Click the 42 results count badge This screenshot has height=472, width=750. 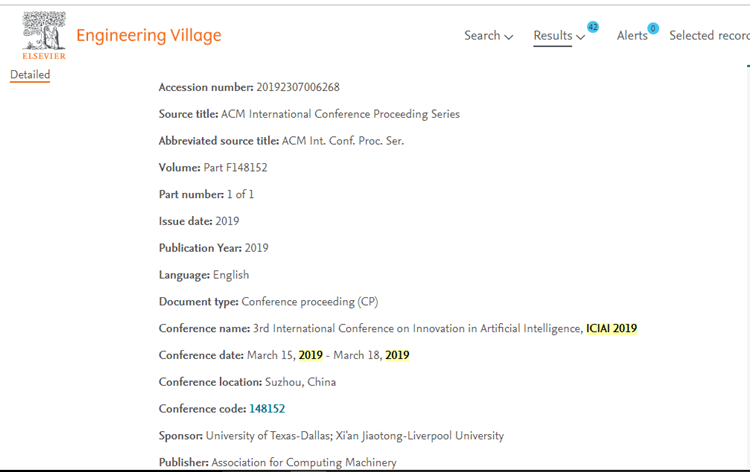point(593,27)
